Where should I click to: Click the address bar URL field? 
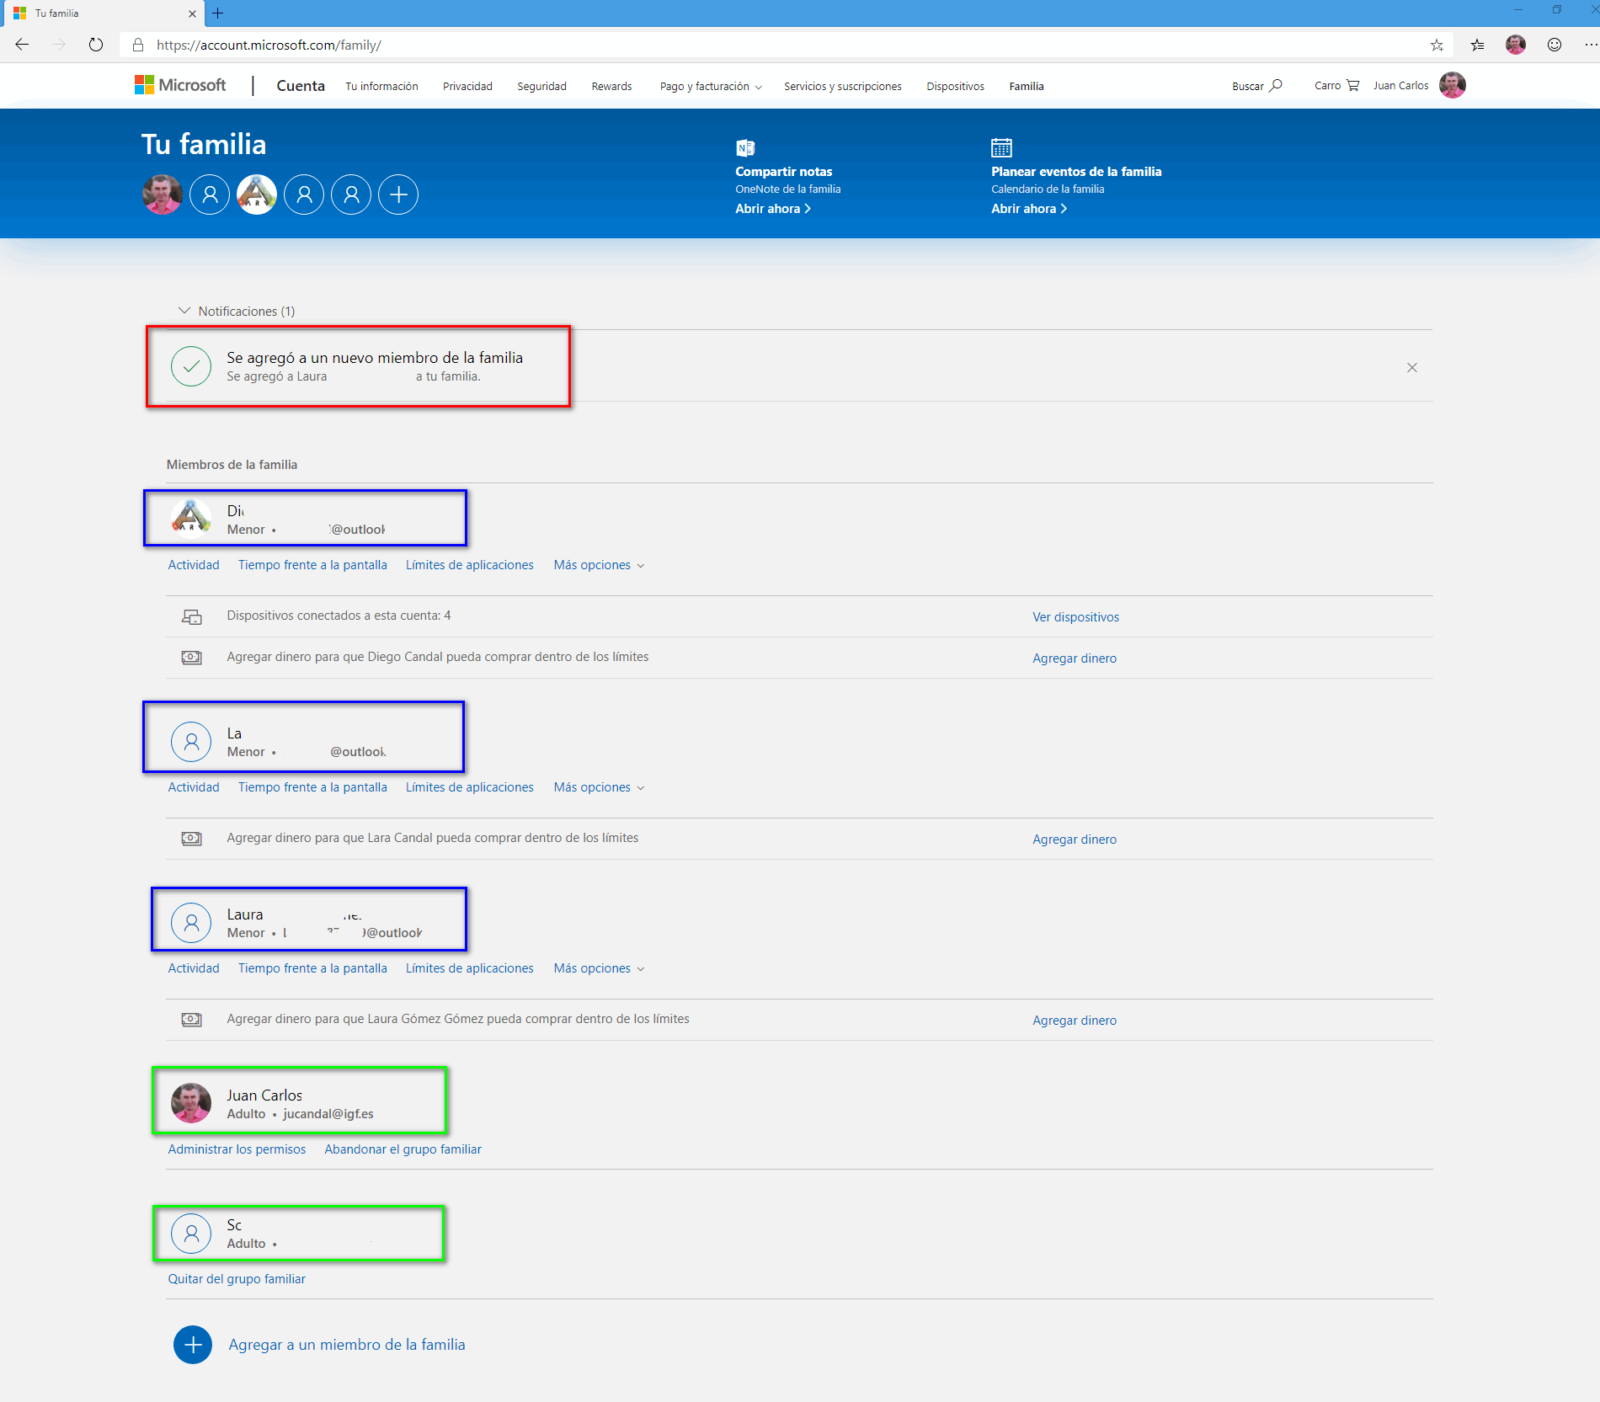[x=700, y=45]
